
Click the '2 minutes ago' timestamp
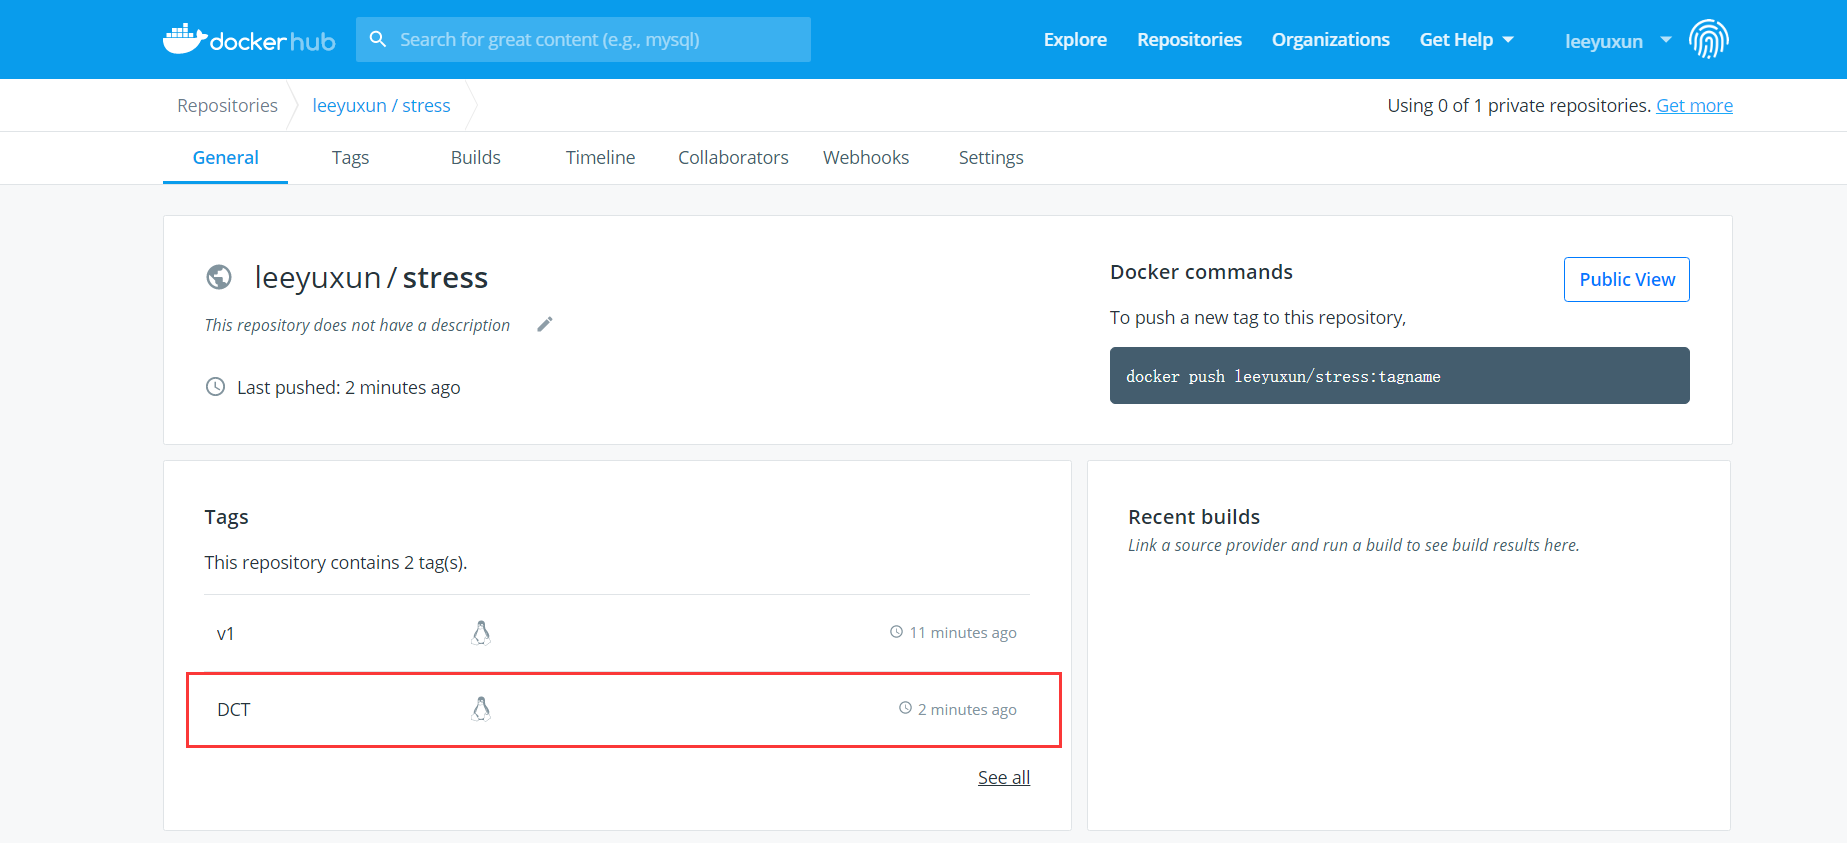967,710
